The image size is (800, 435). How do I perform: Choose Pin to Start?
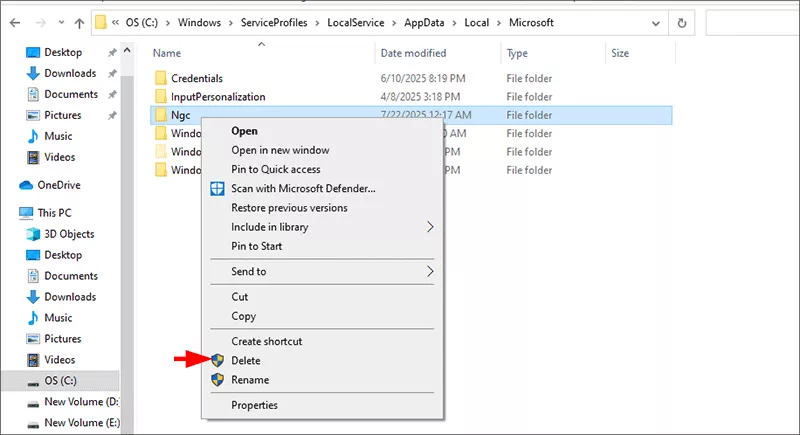257,246
